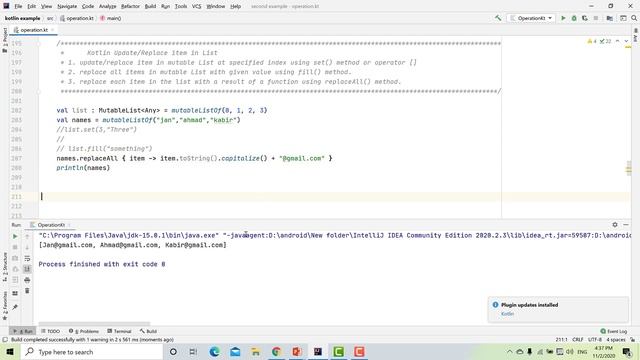Click the Build project hammer icon
Viewport: 640px width, 360px height.
[x=498, y=18]
